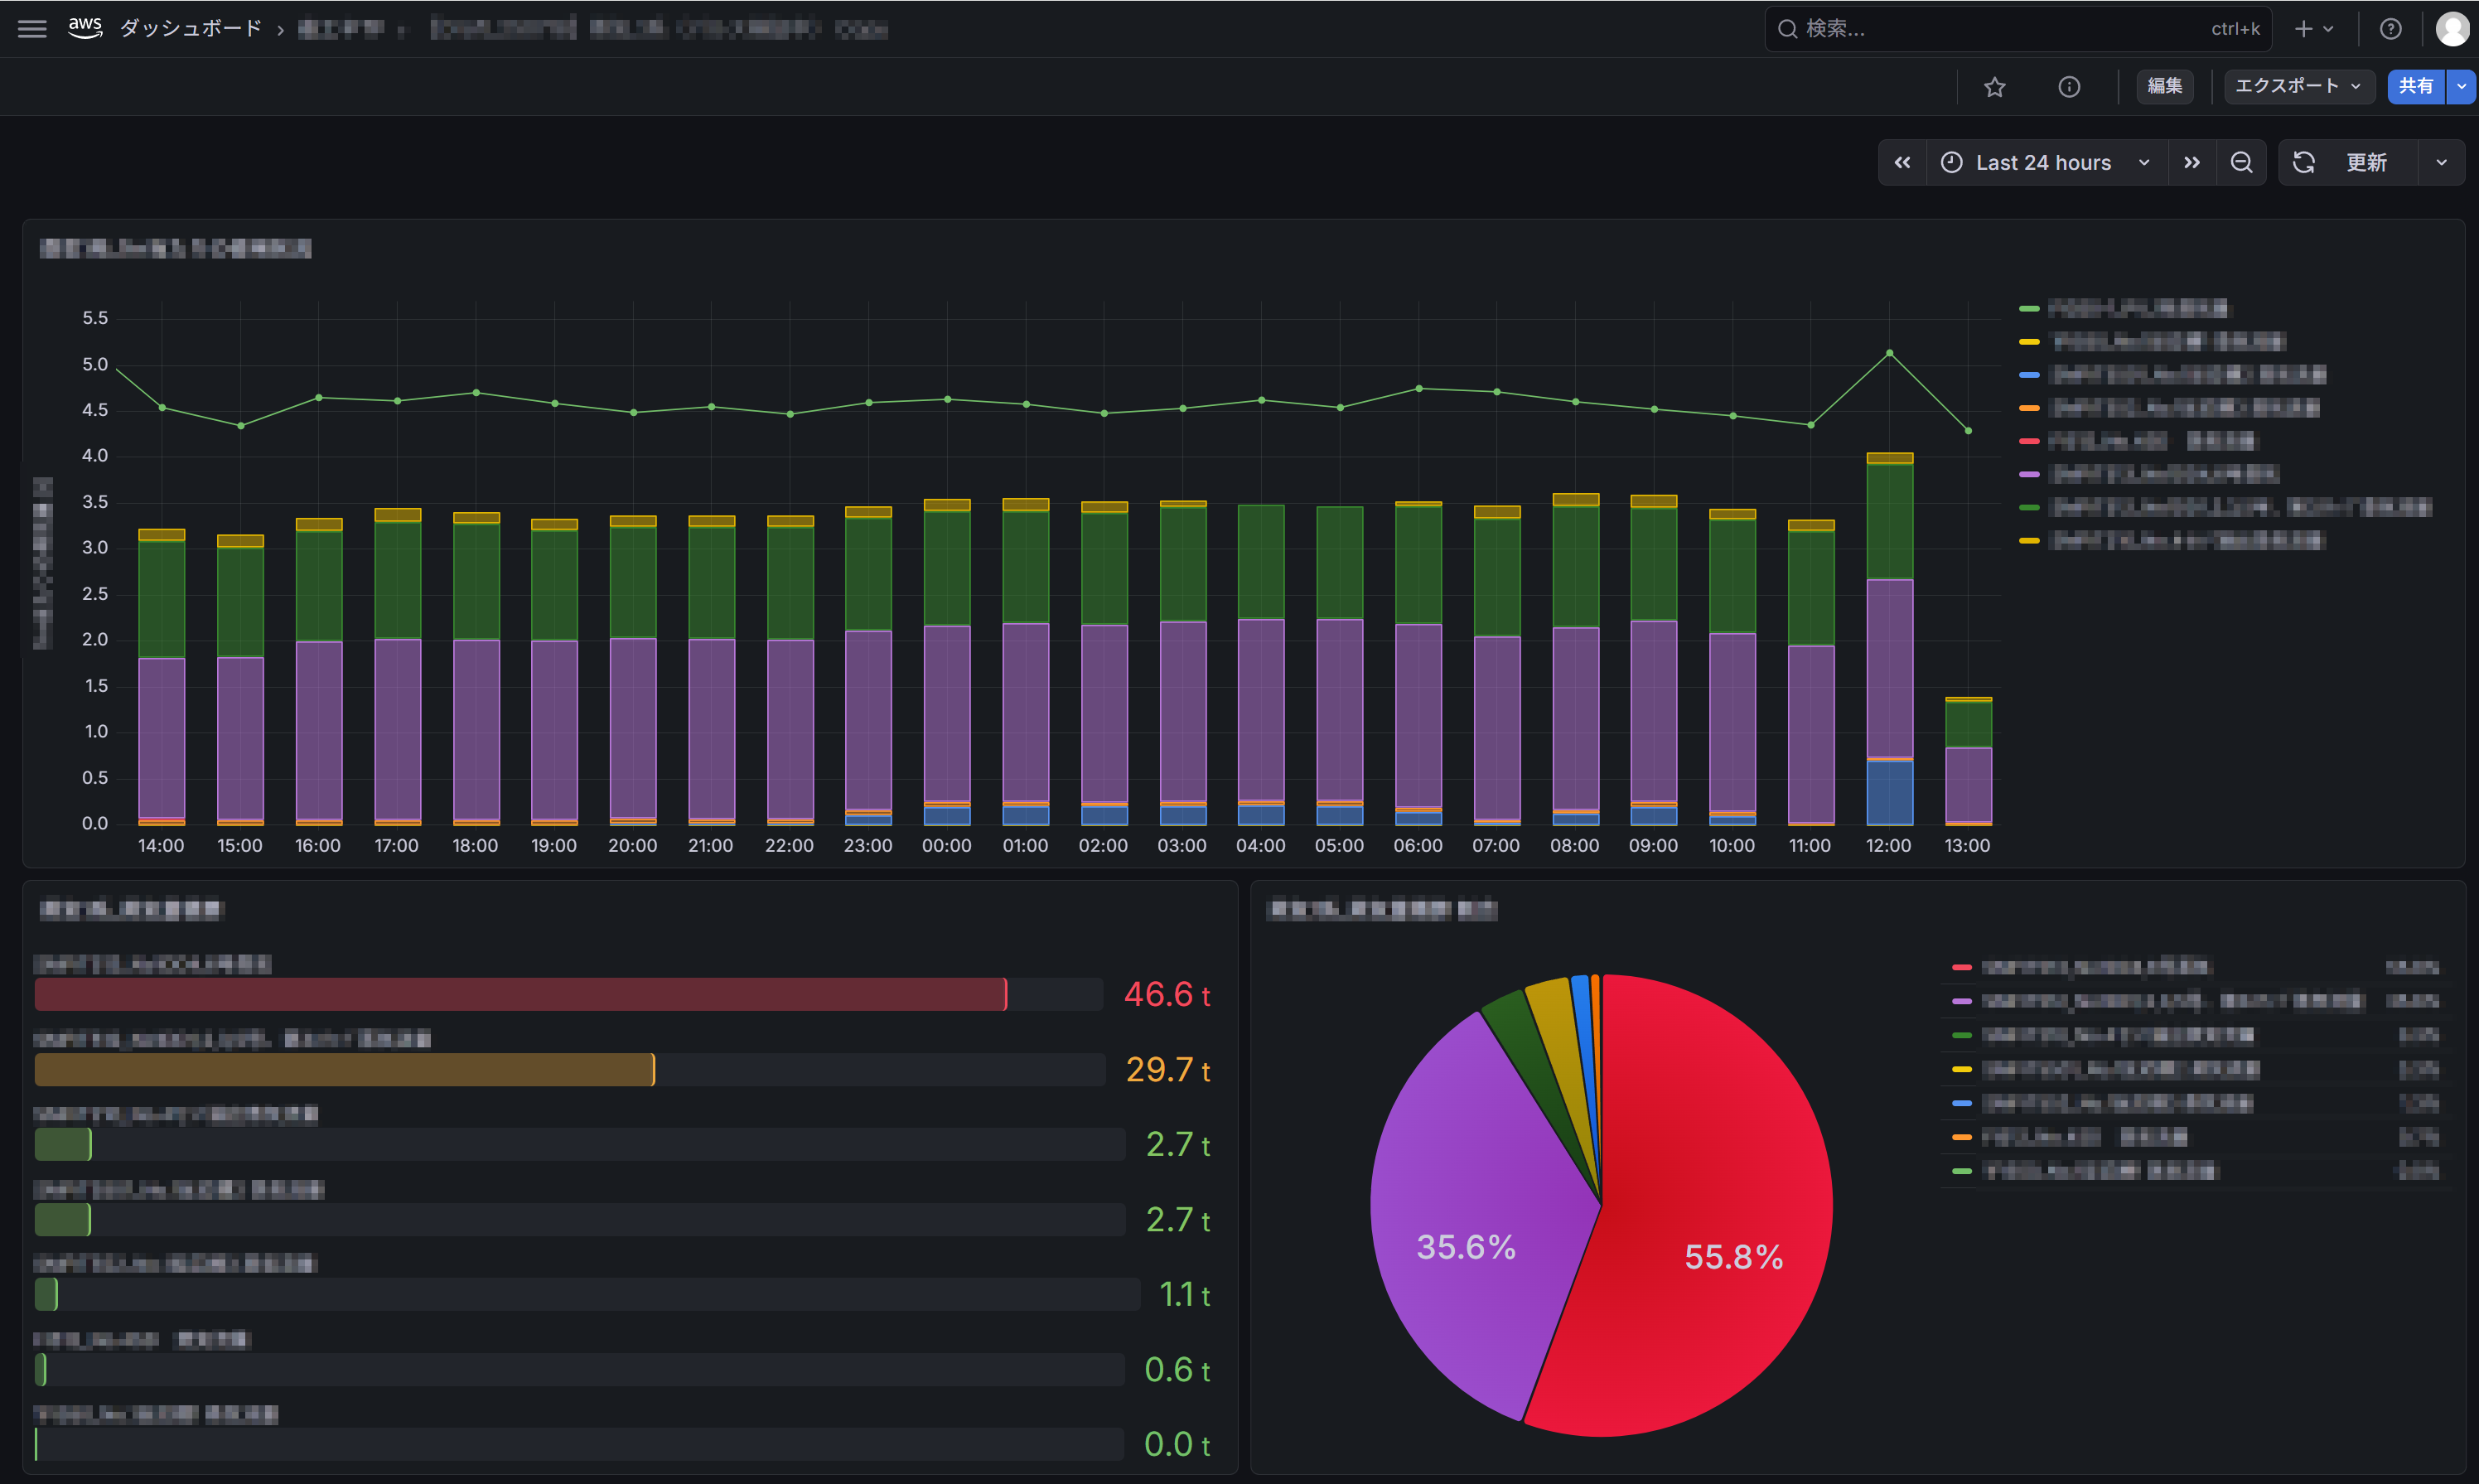
Task: Toggle the first green legend series
Action: 2124,308
